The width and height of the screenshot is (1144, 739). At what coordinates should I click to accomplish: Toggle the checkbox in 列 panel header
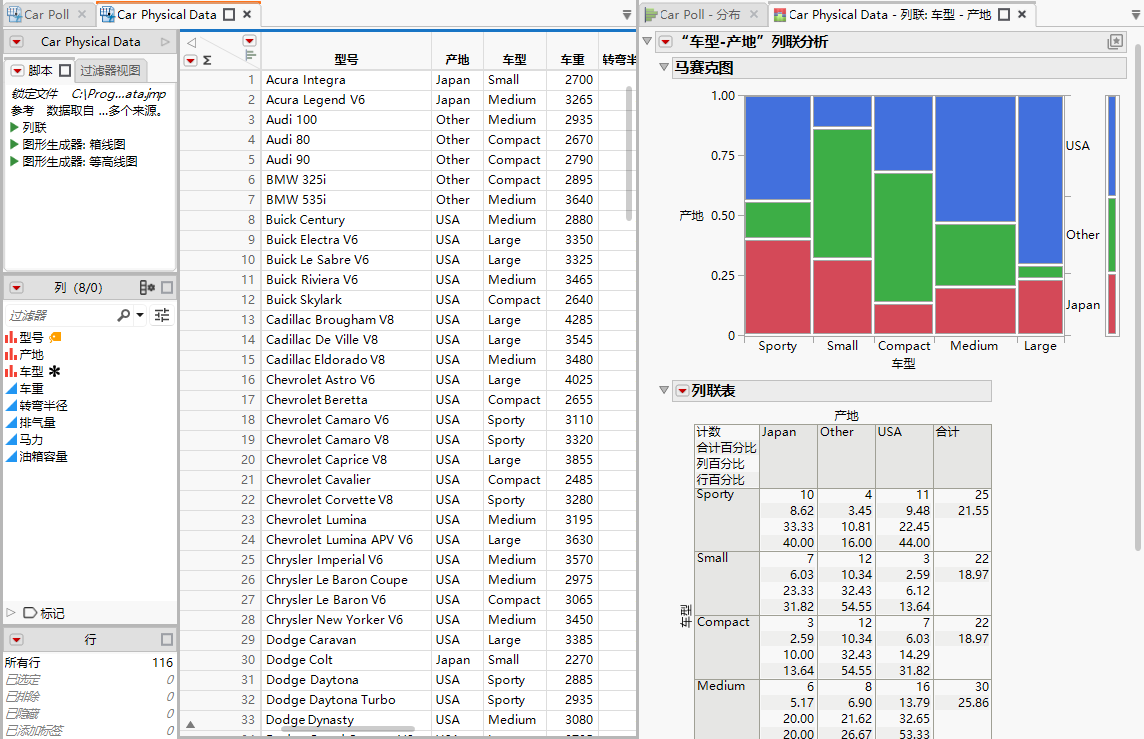tap(167, 287)
